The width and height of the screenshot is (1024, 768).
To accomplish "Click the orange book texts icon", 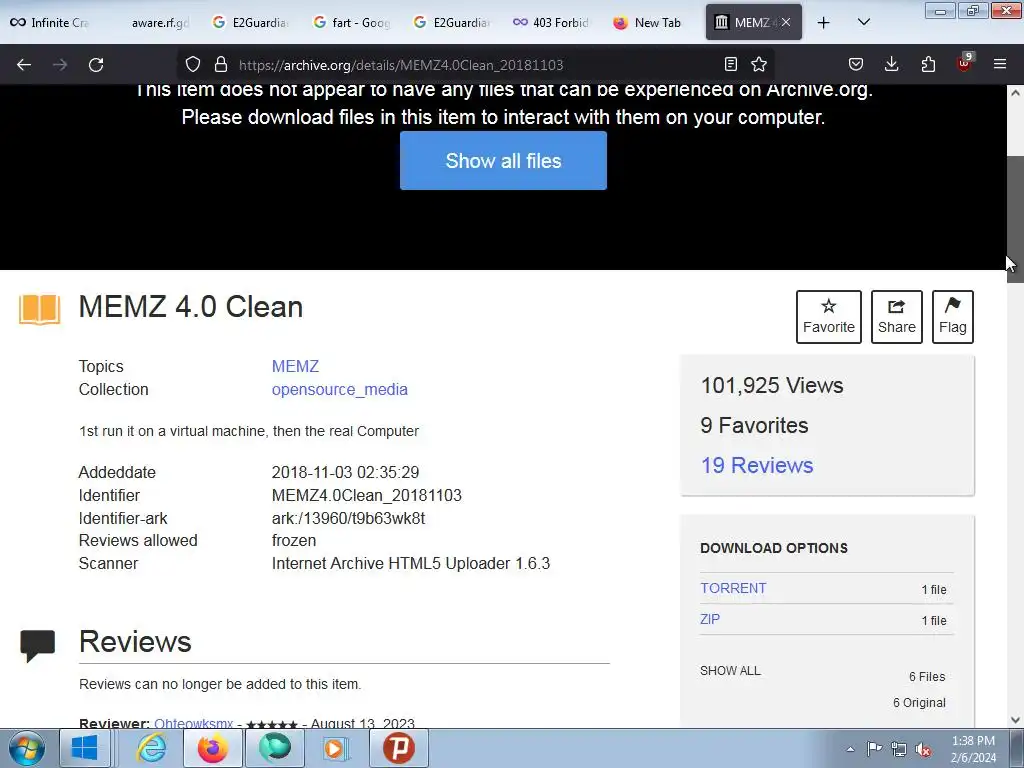I will point(40,308).
